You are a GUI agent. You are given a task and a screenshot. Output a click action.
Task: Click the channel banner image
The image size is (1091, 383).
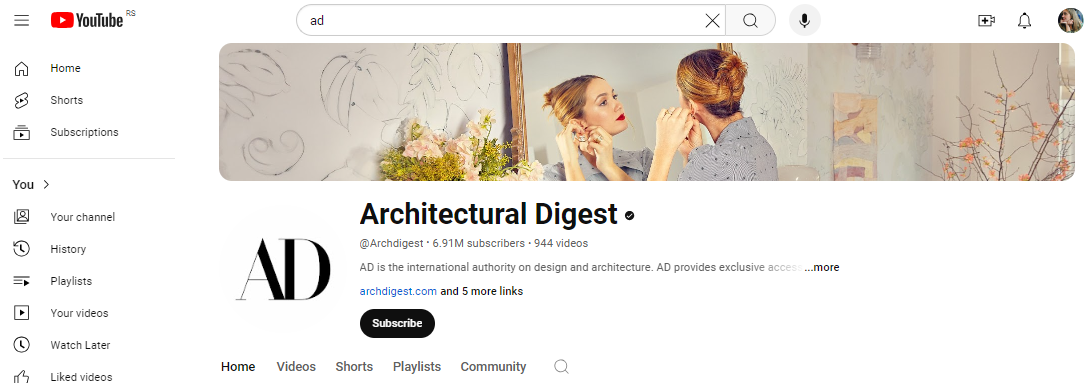(647, 112)
